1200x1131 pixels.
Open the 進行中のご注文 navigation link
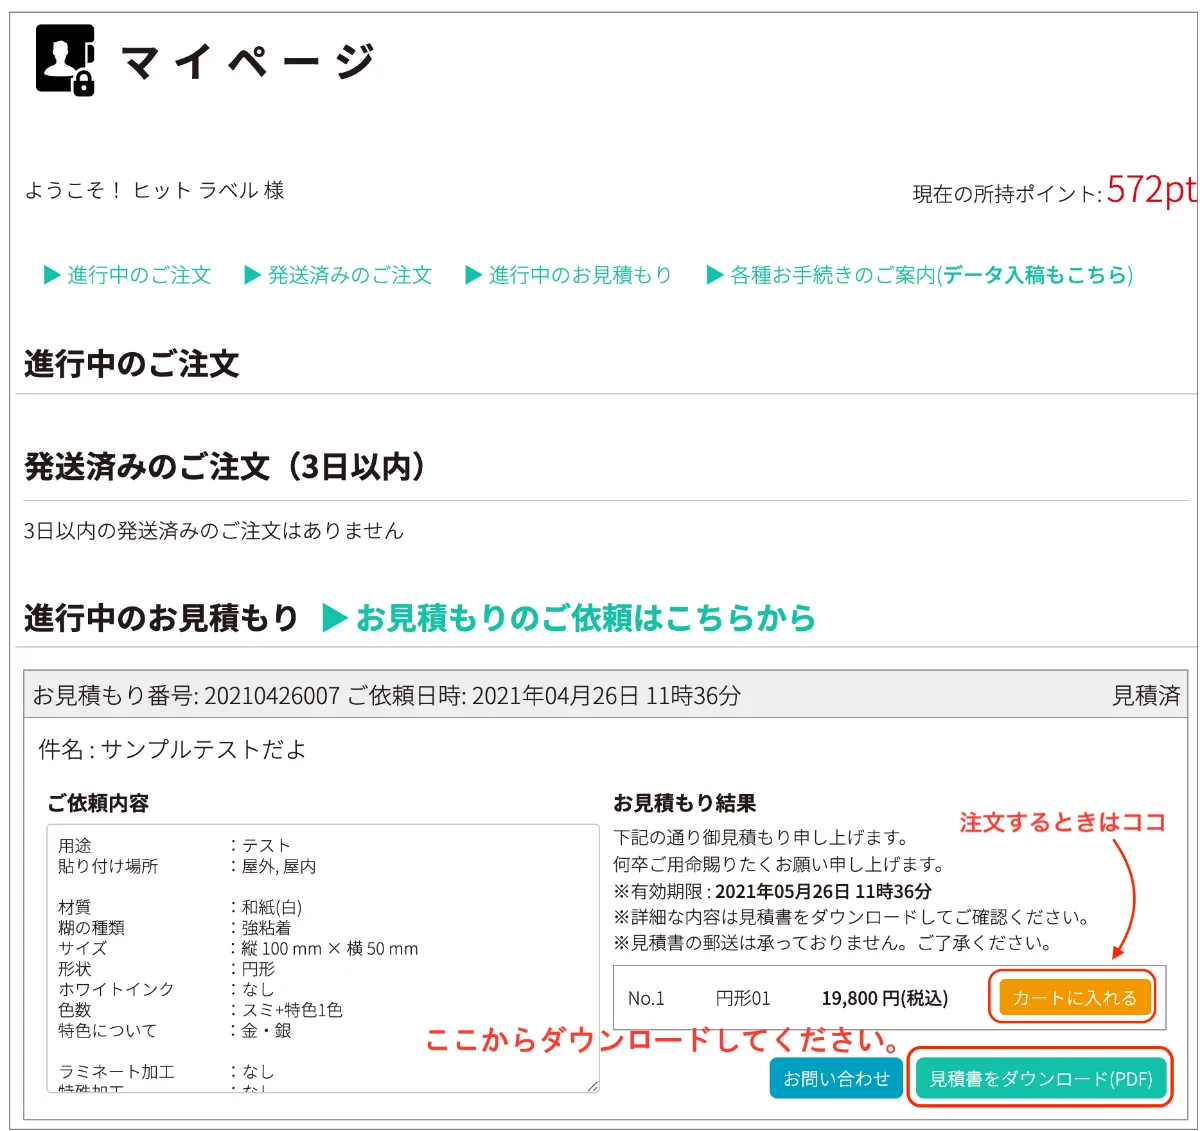point(137,275)
